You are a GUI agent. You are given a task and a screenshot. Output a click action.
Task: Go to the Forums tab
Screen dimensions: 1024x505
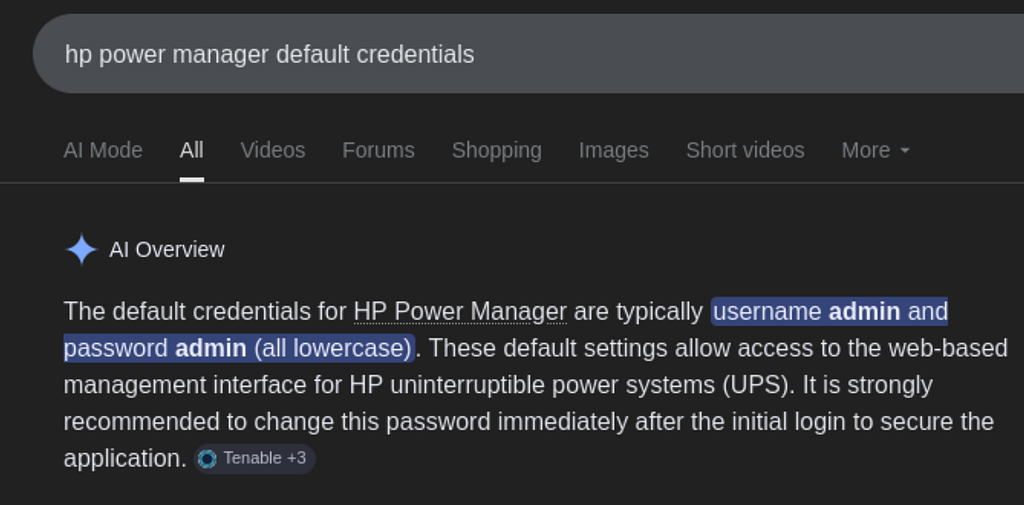378,150
